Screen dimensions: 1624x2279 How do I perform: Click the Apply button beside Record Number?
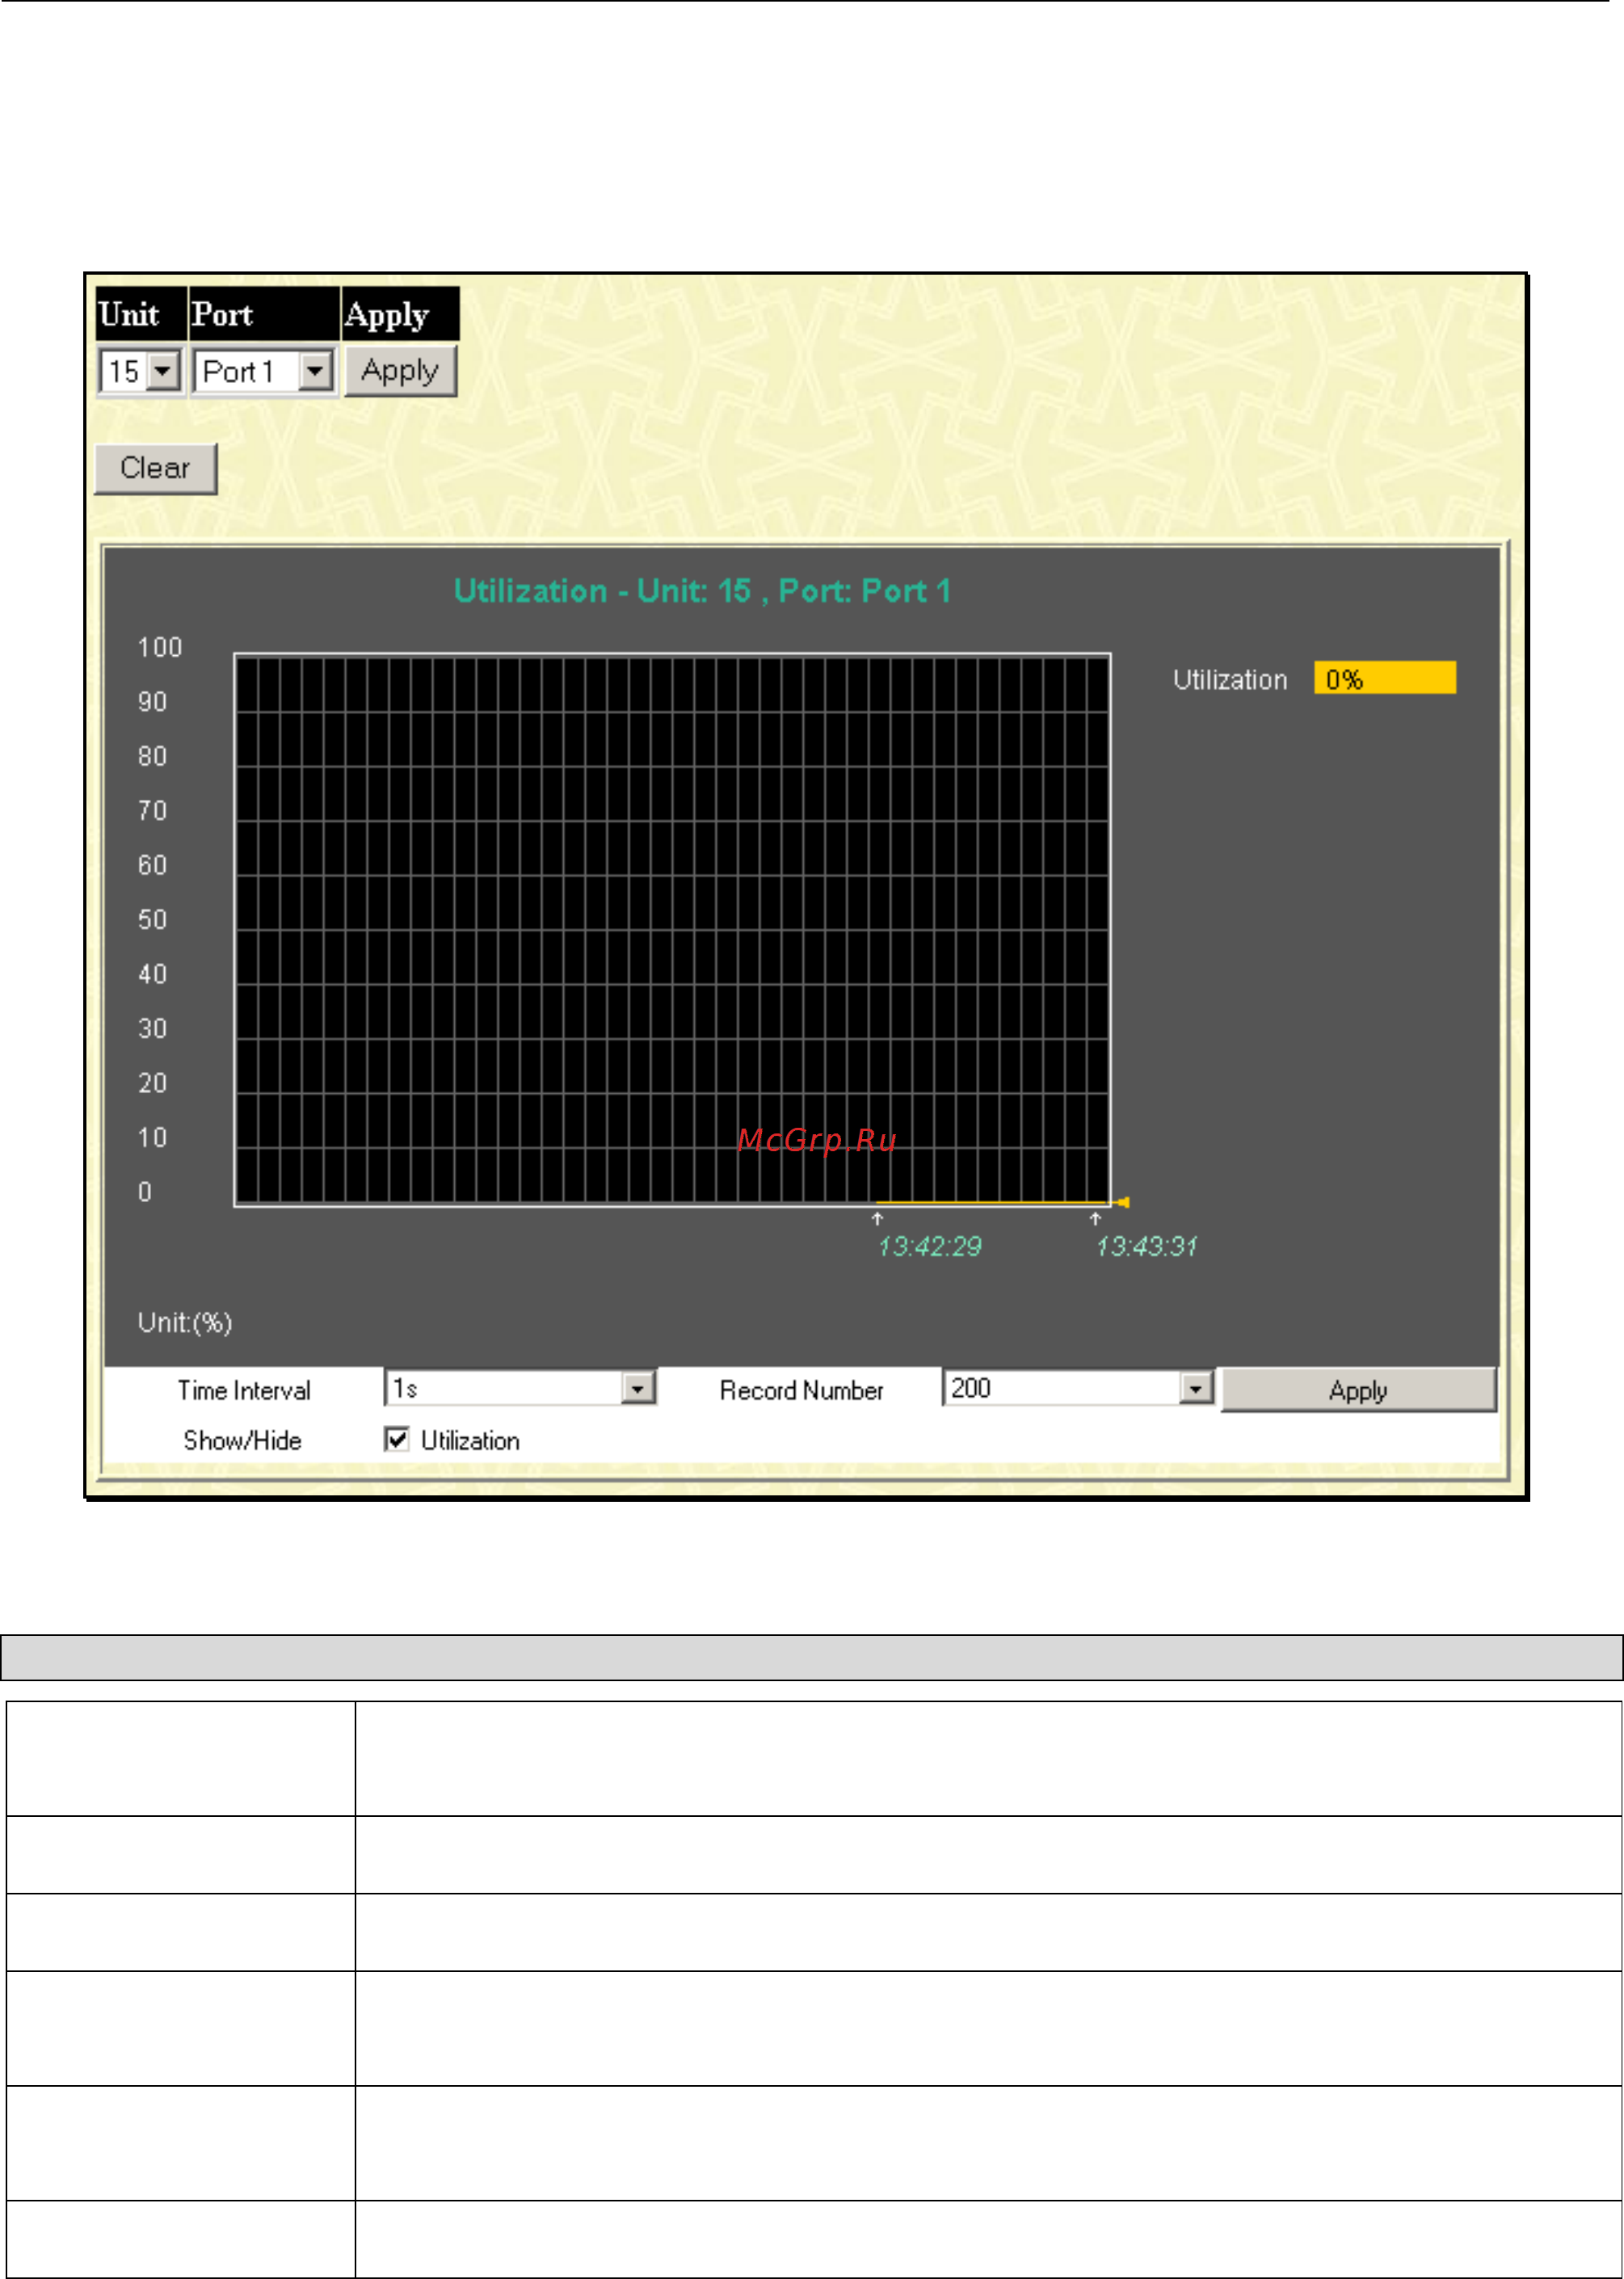tap(1358, 1390)
